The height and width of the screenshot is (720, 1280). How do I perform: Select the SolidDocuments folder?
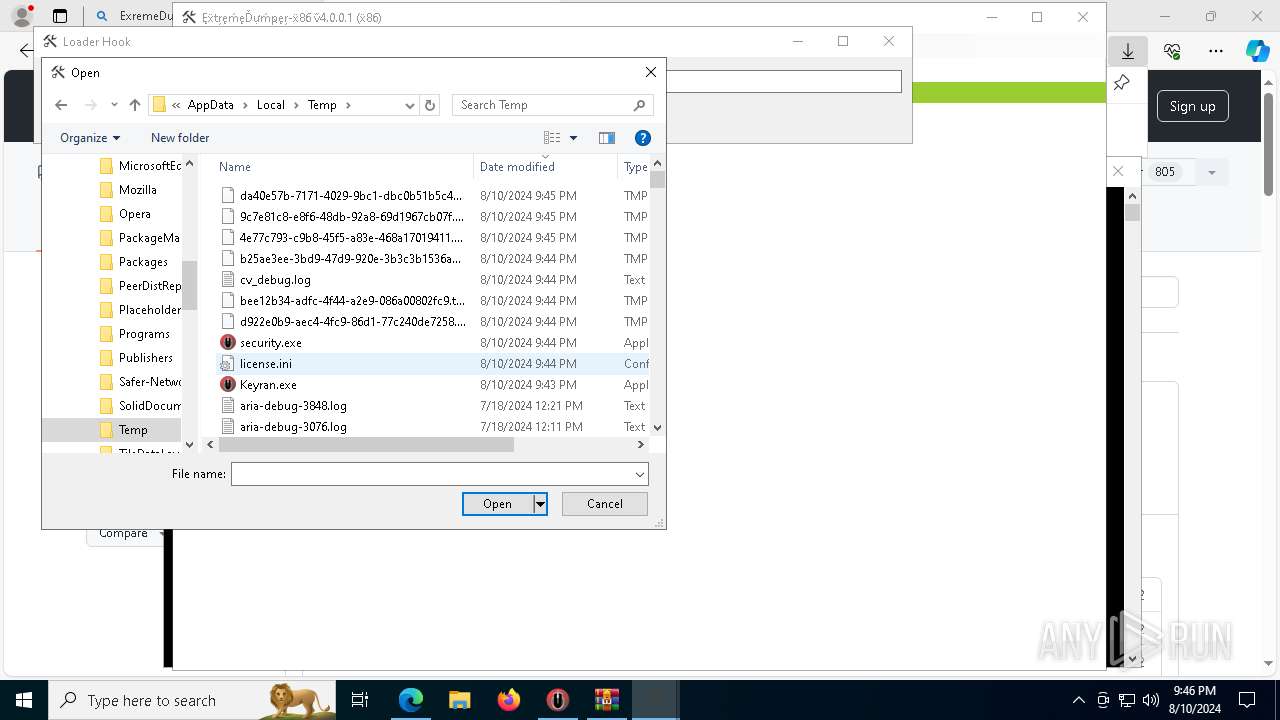coord(149,406)
